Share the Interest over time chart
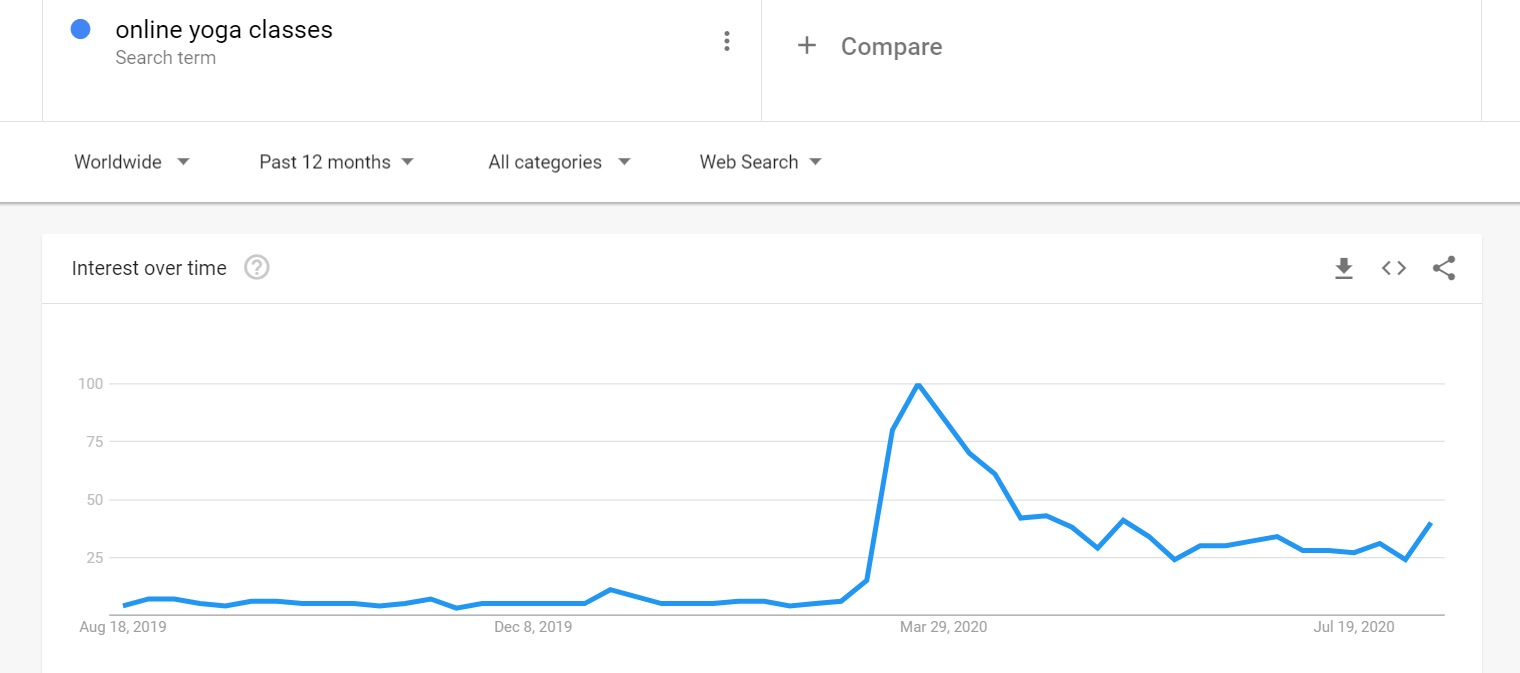Screen dimensions: 1520x673 point(1444,268)
